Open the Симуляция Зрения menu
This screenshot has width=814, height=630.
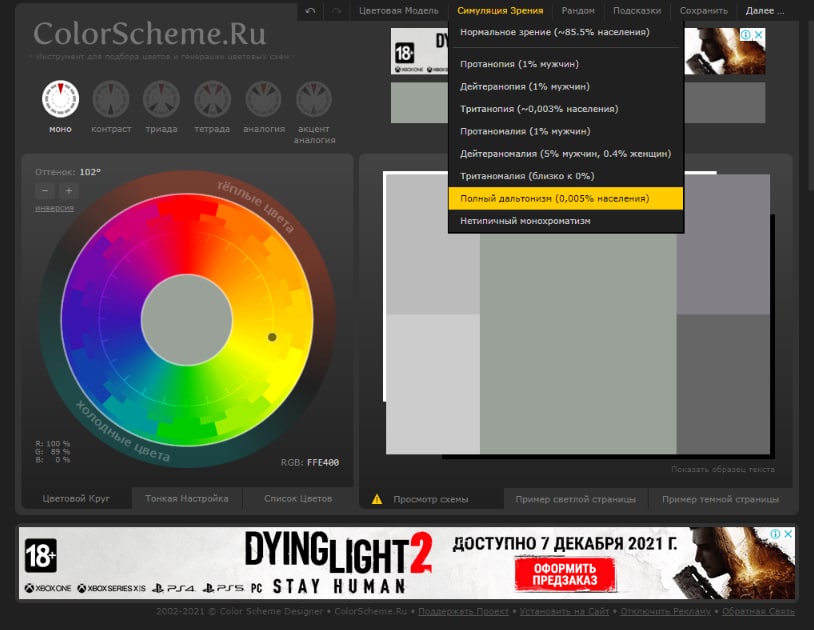tap(500, 11)
